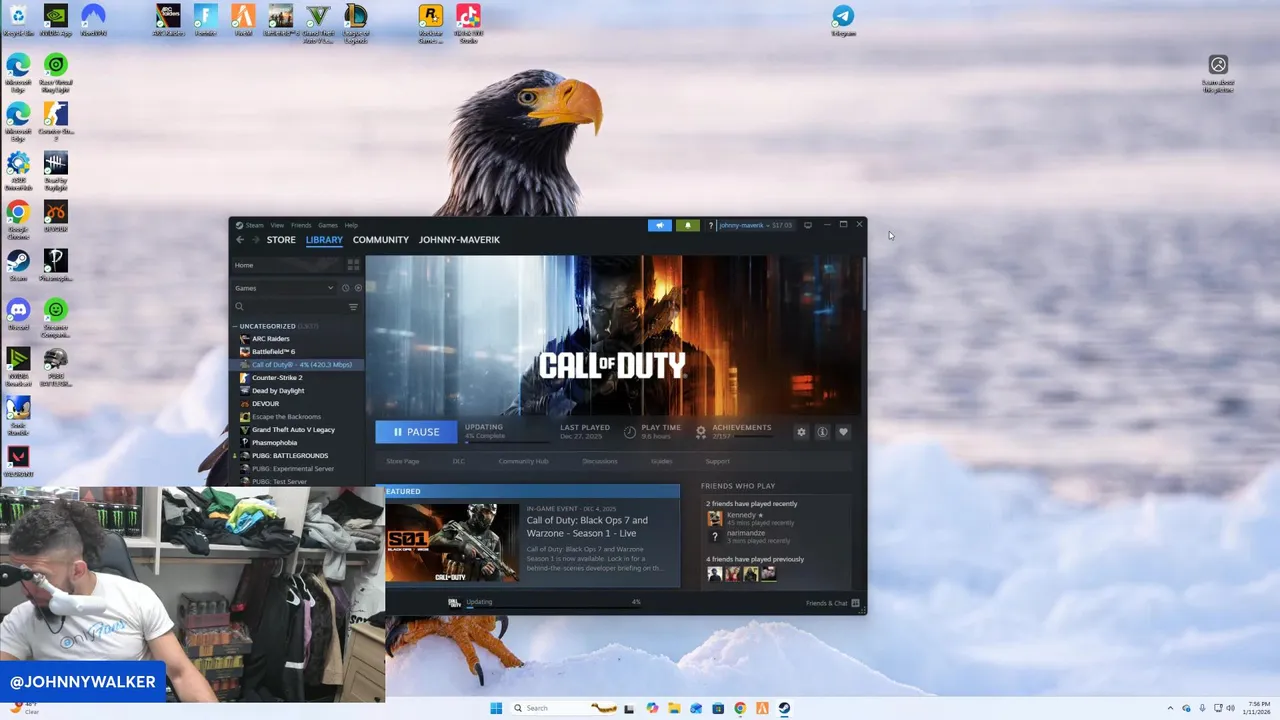Image resolution: width=1280 pixels, height=720 pixels.
Task: Open Chrome from the taskbar
Action: coord(740,708)
